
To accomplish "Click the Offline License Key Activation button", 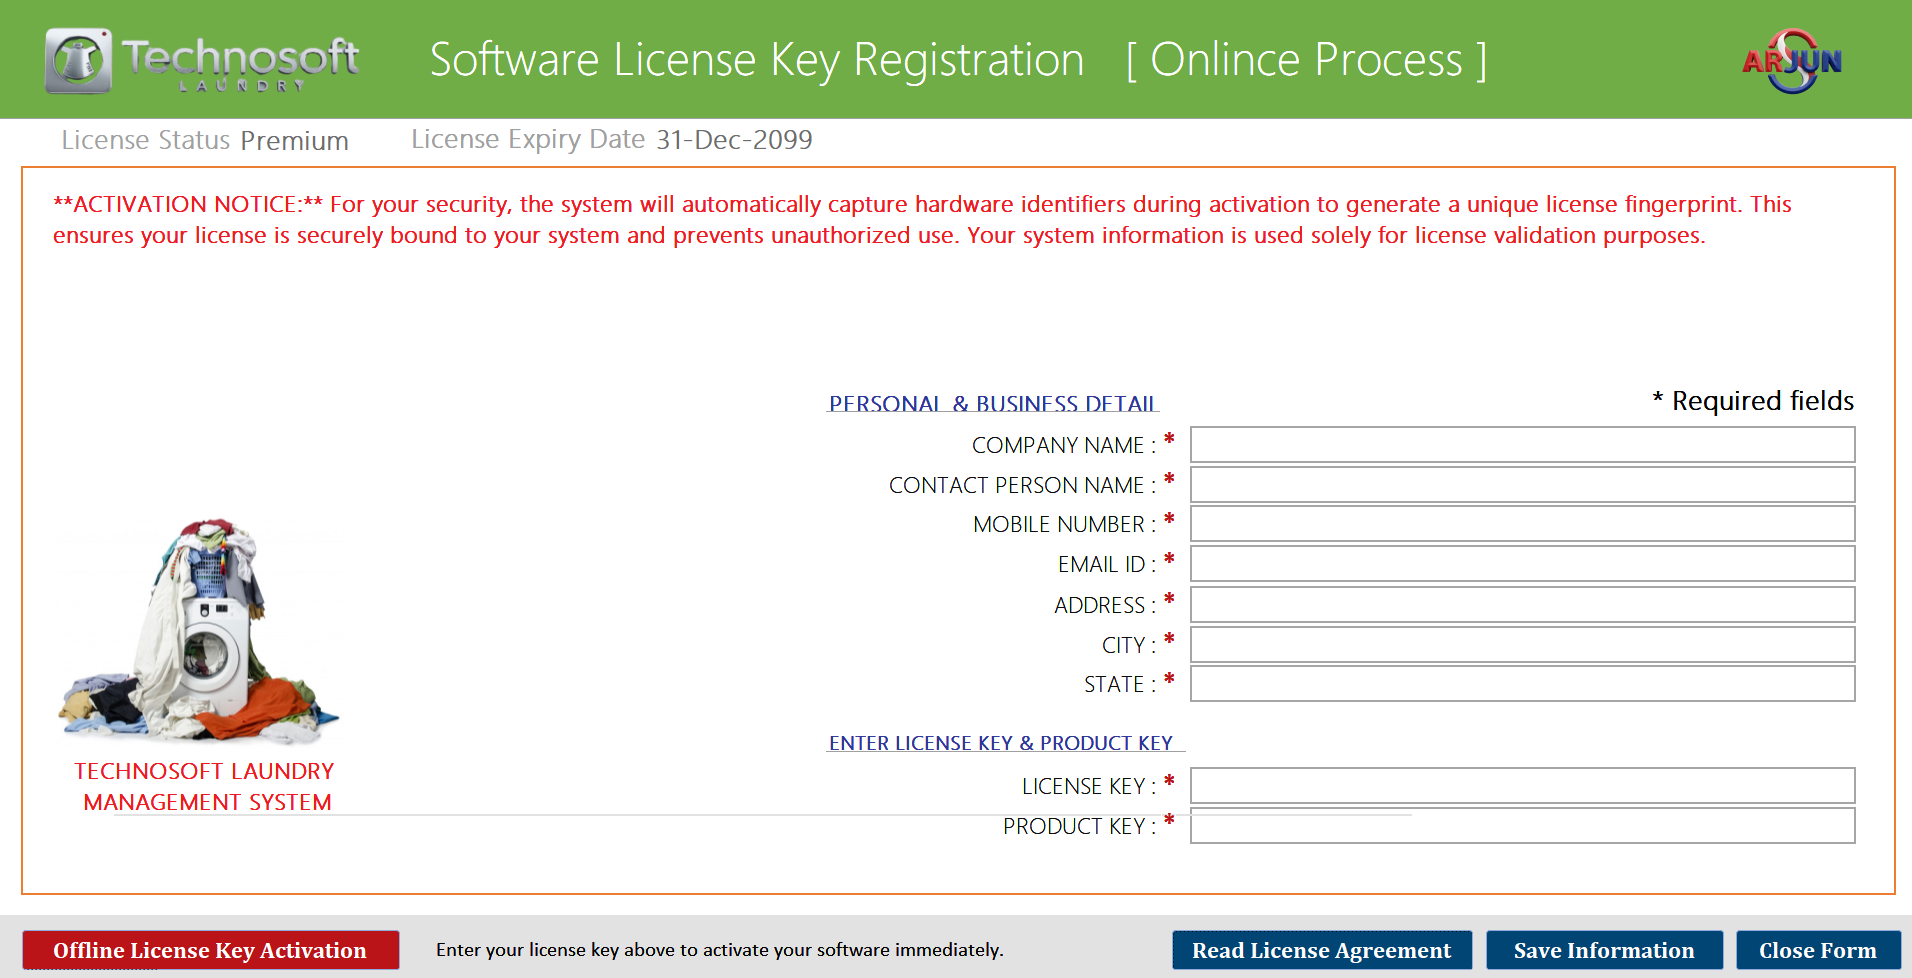I will (210, 949).
